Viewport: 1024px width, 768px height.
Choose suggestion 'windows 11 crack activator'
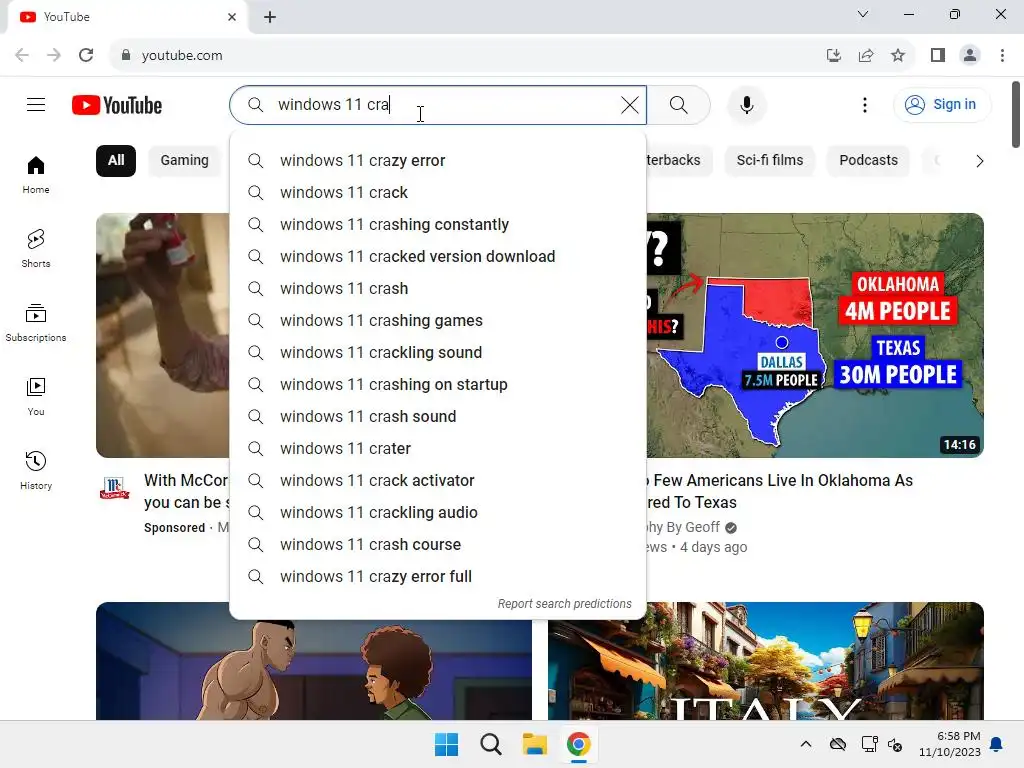[438, 481]
